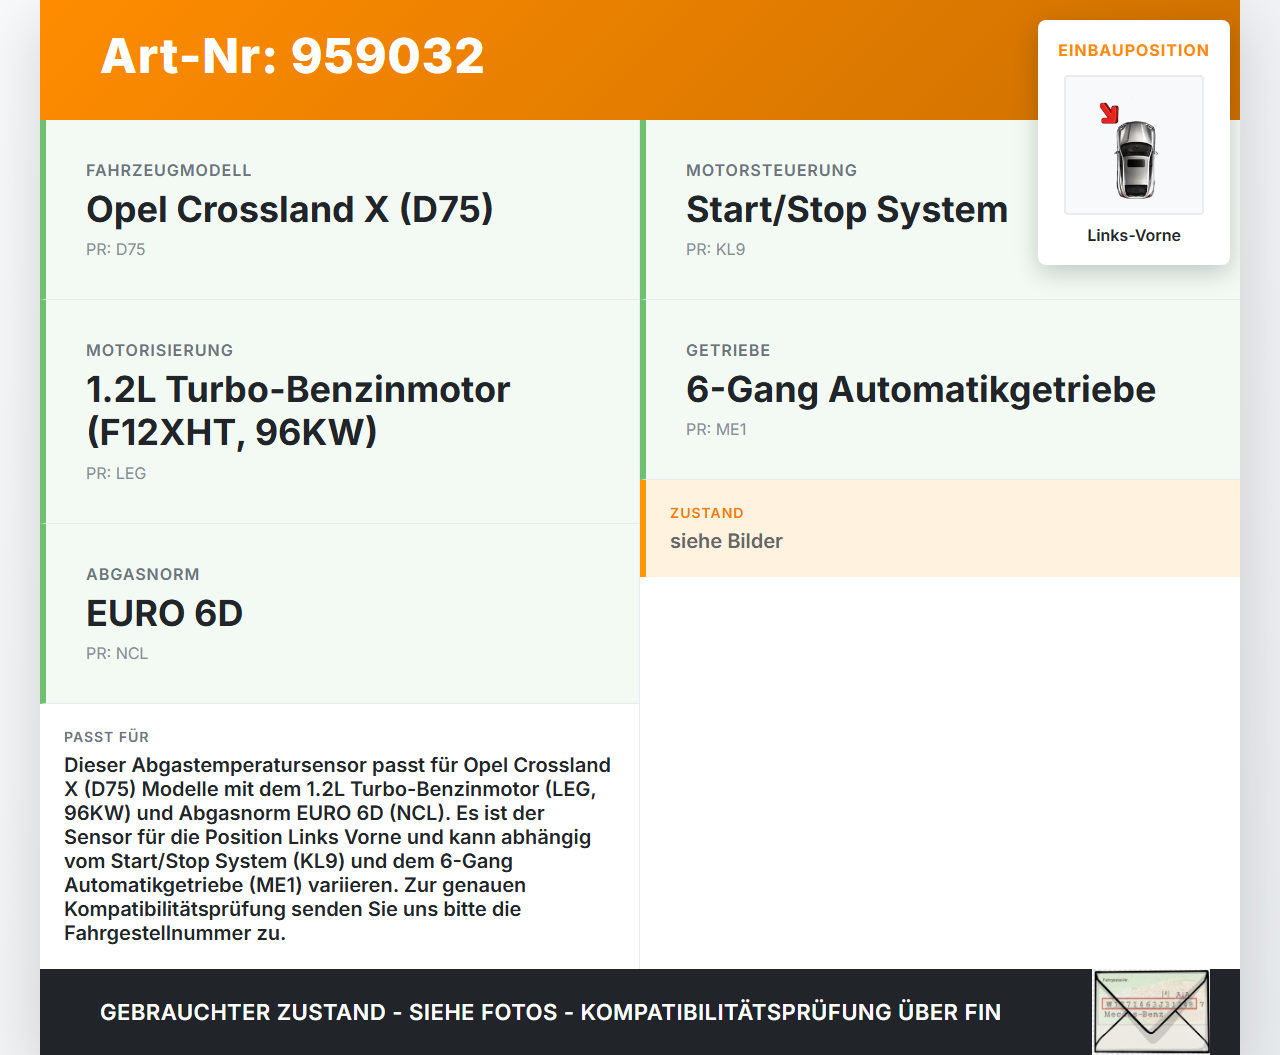Click the GEBRAUCHTER ZUSTAND footer banner text

[550, 1012]
